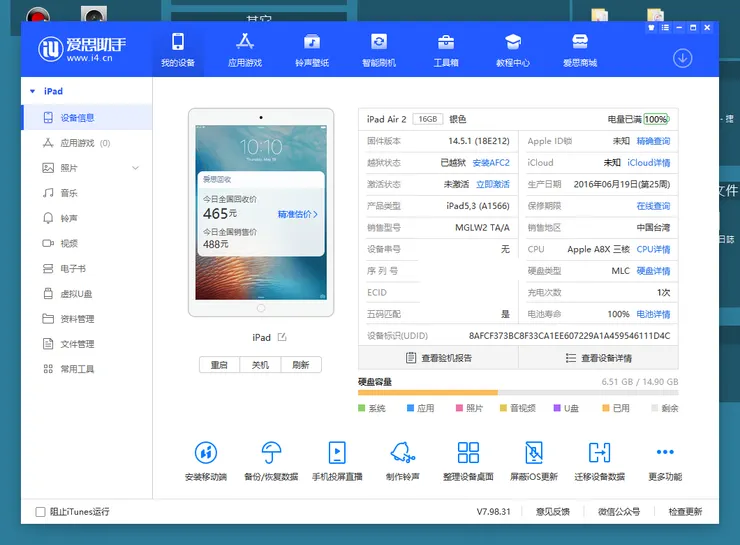The width and height of the screenshot is (740, 545).
Task: Open 文件管理 in the sidebar
Action: [87, 344]
